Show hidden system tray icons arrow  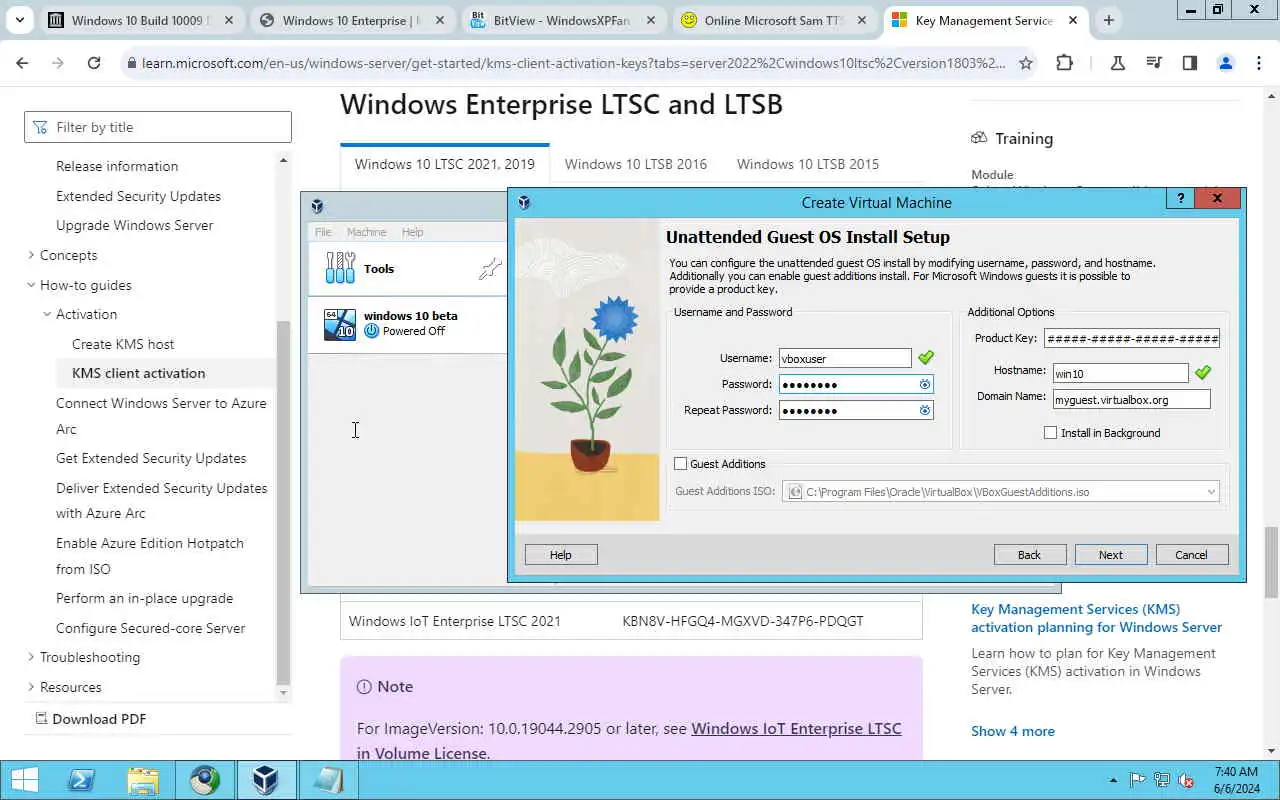pyautogui.click(x=1113, y=780)
